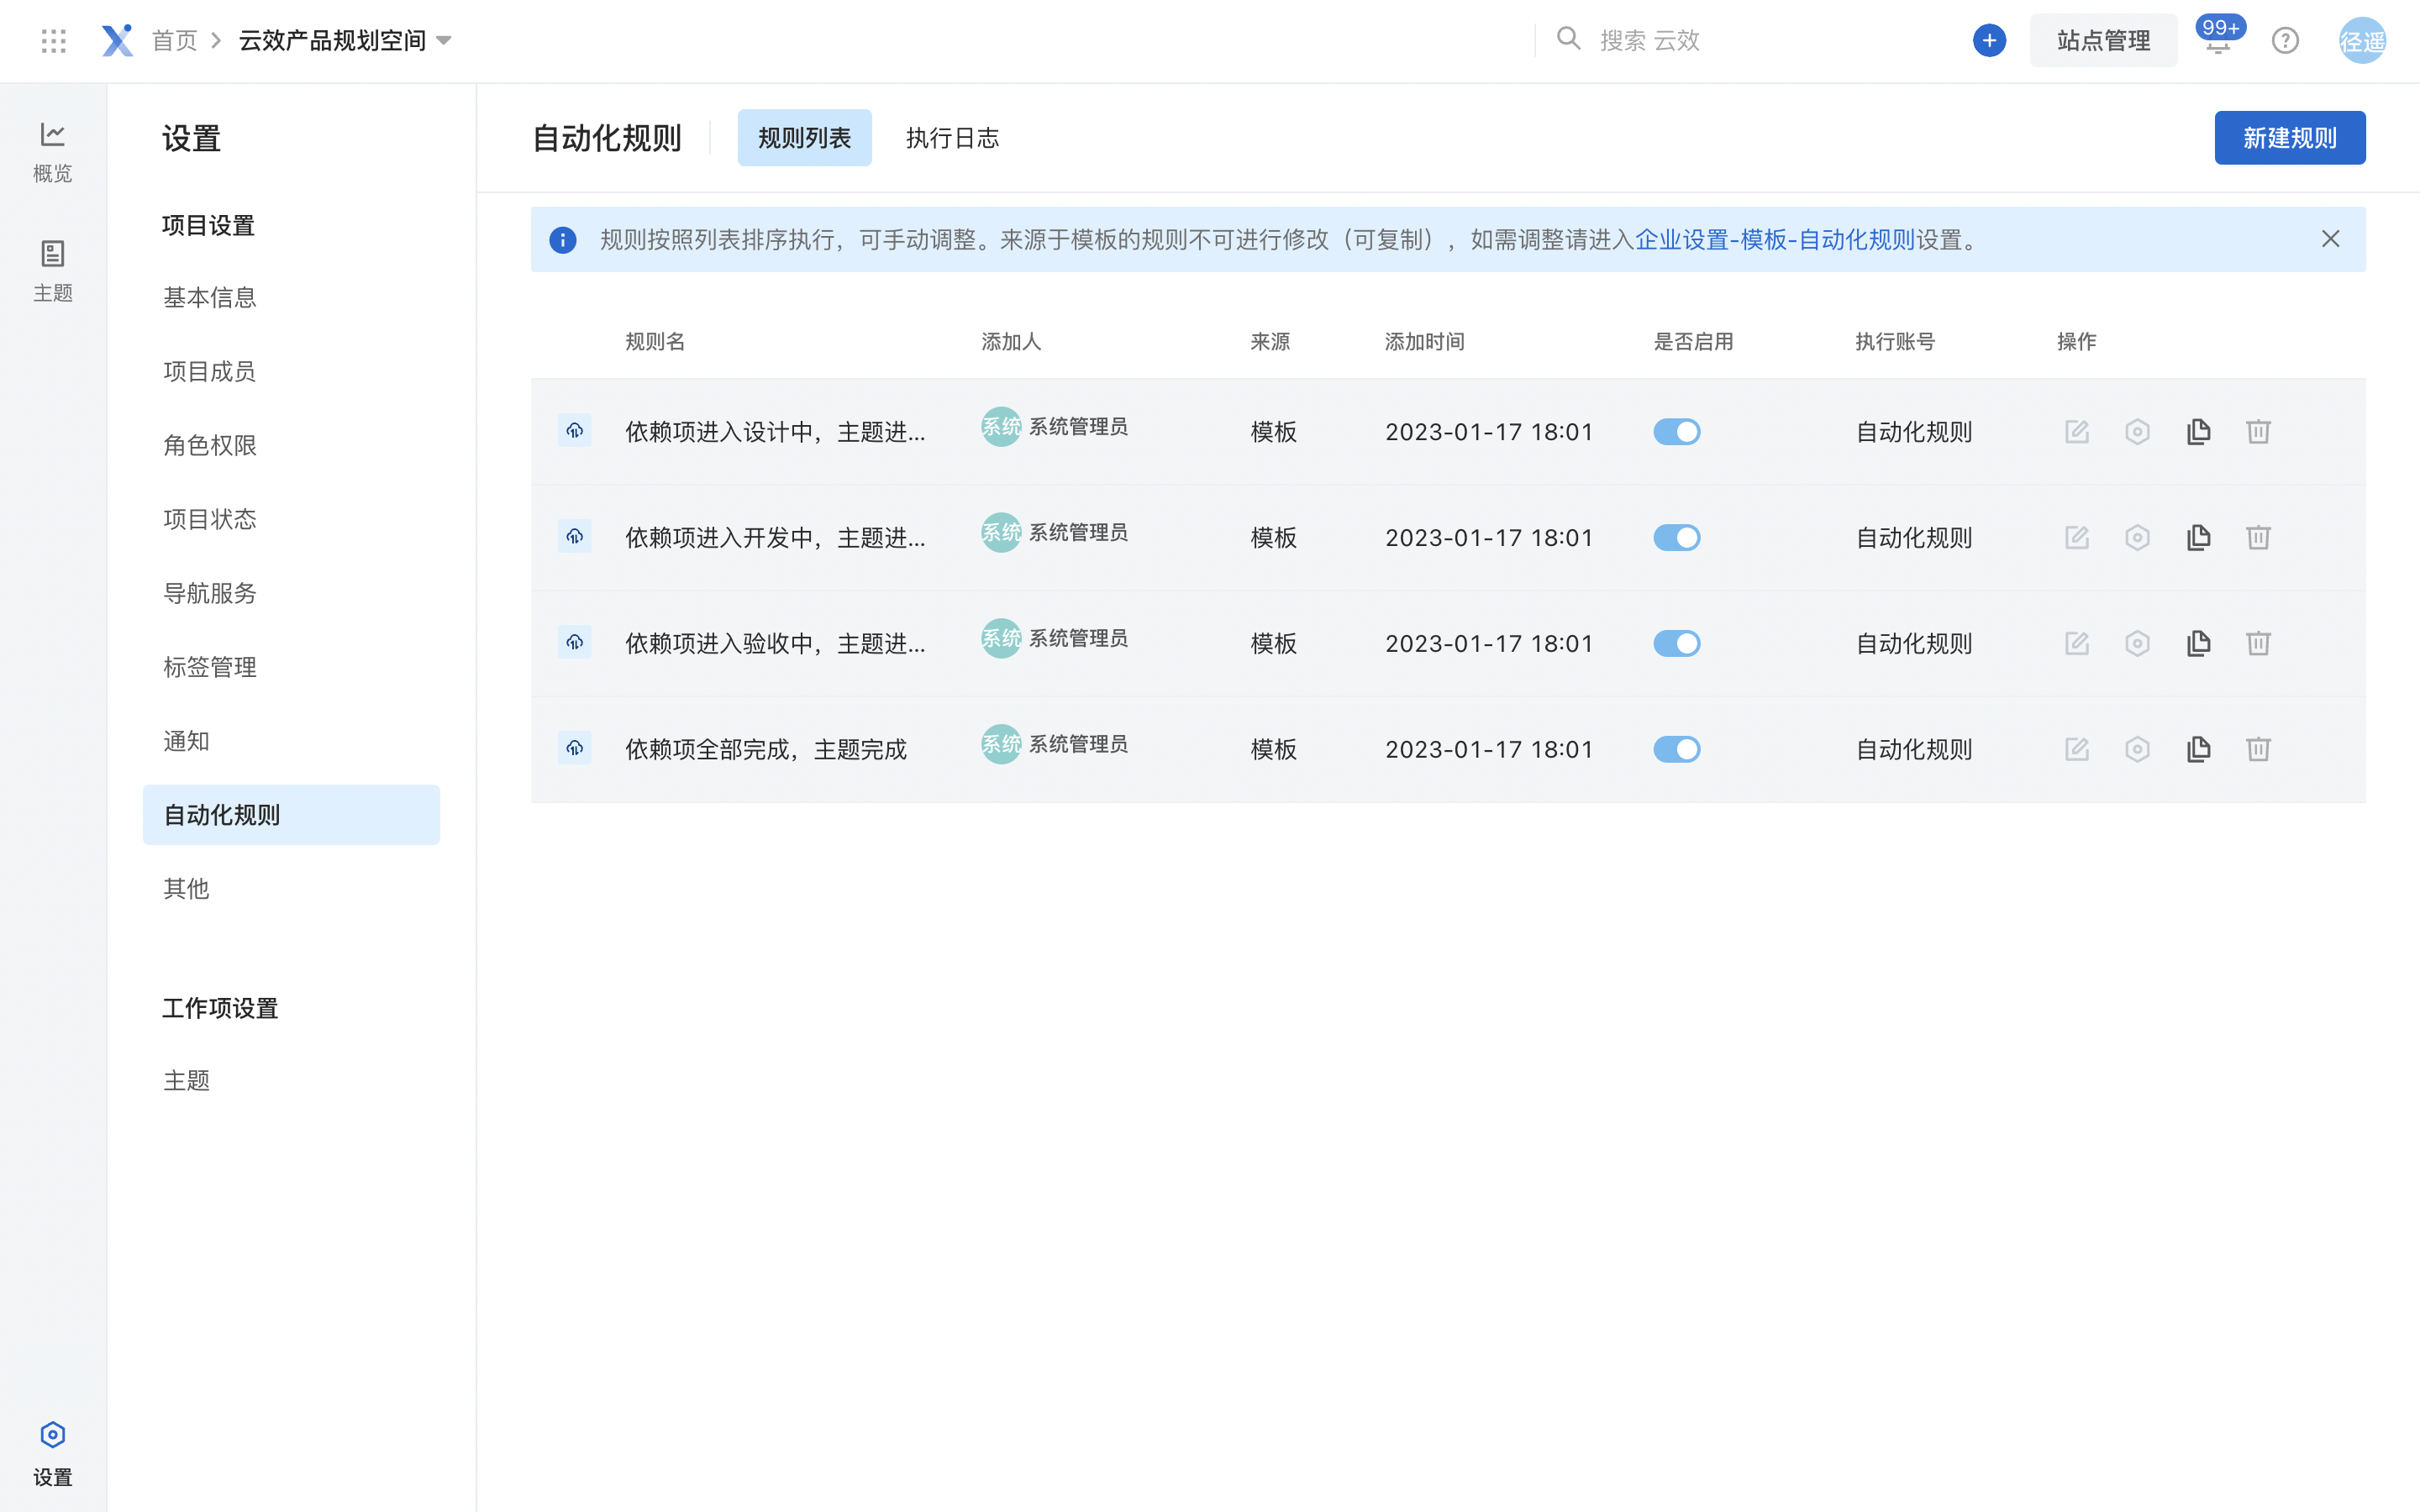Toggle enable switch for 依赖项进入开发中 rule

(1677, 538)
